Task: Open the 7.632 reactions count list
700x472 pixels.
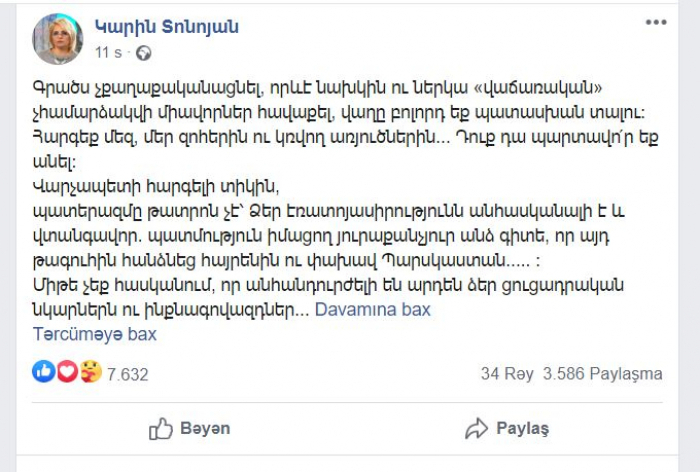Action: click(127, 374)
